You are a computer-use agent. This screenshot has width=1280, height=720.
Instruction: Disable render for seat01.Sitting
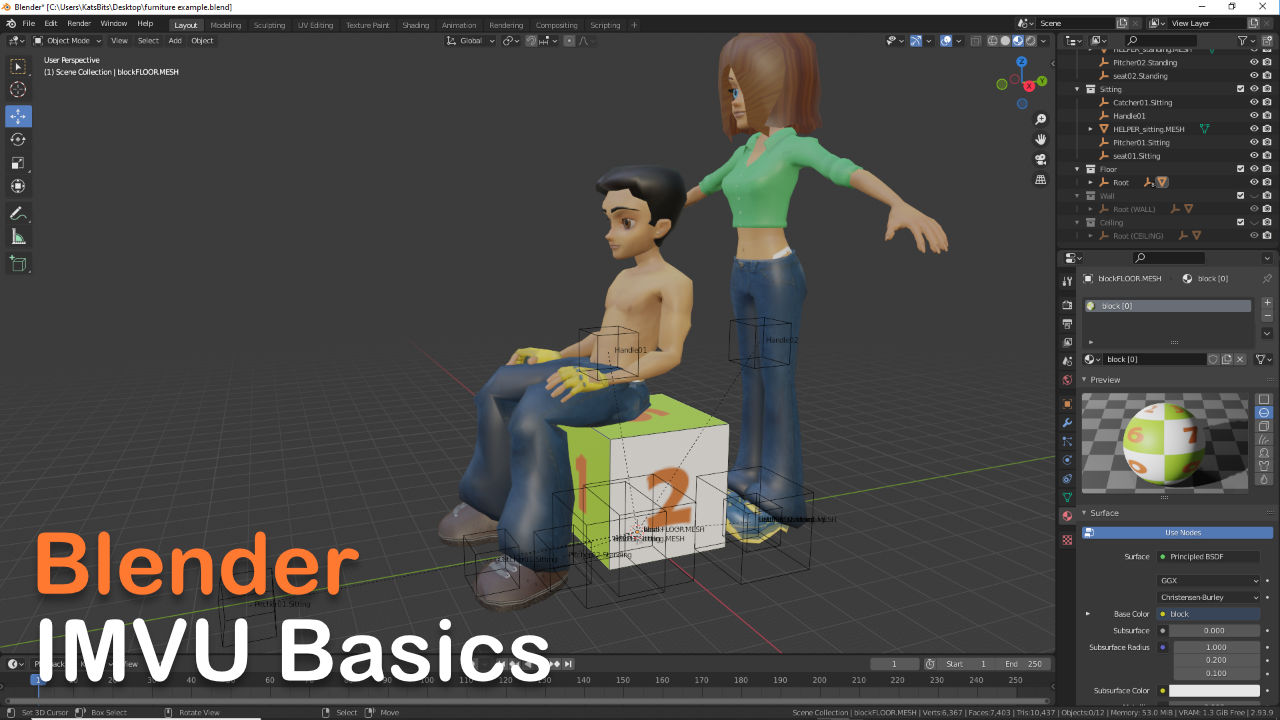pyautogui.click(x=1268, y=155)
